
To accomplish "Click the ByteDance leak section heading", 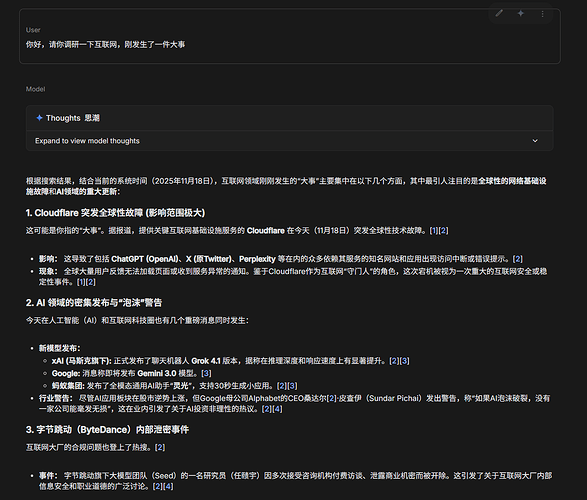I will pyautogui.click(x=107, y=430).
